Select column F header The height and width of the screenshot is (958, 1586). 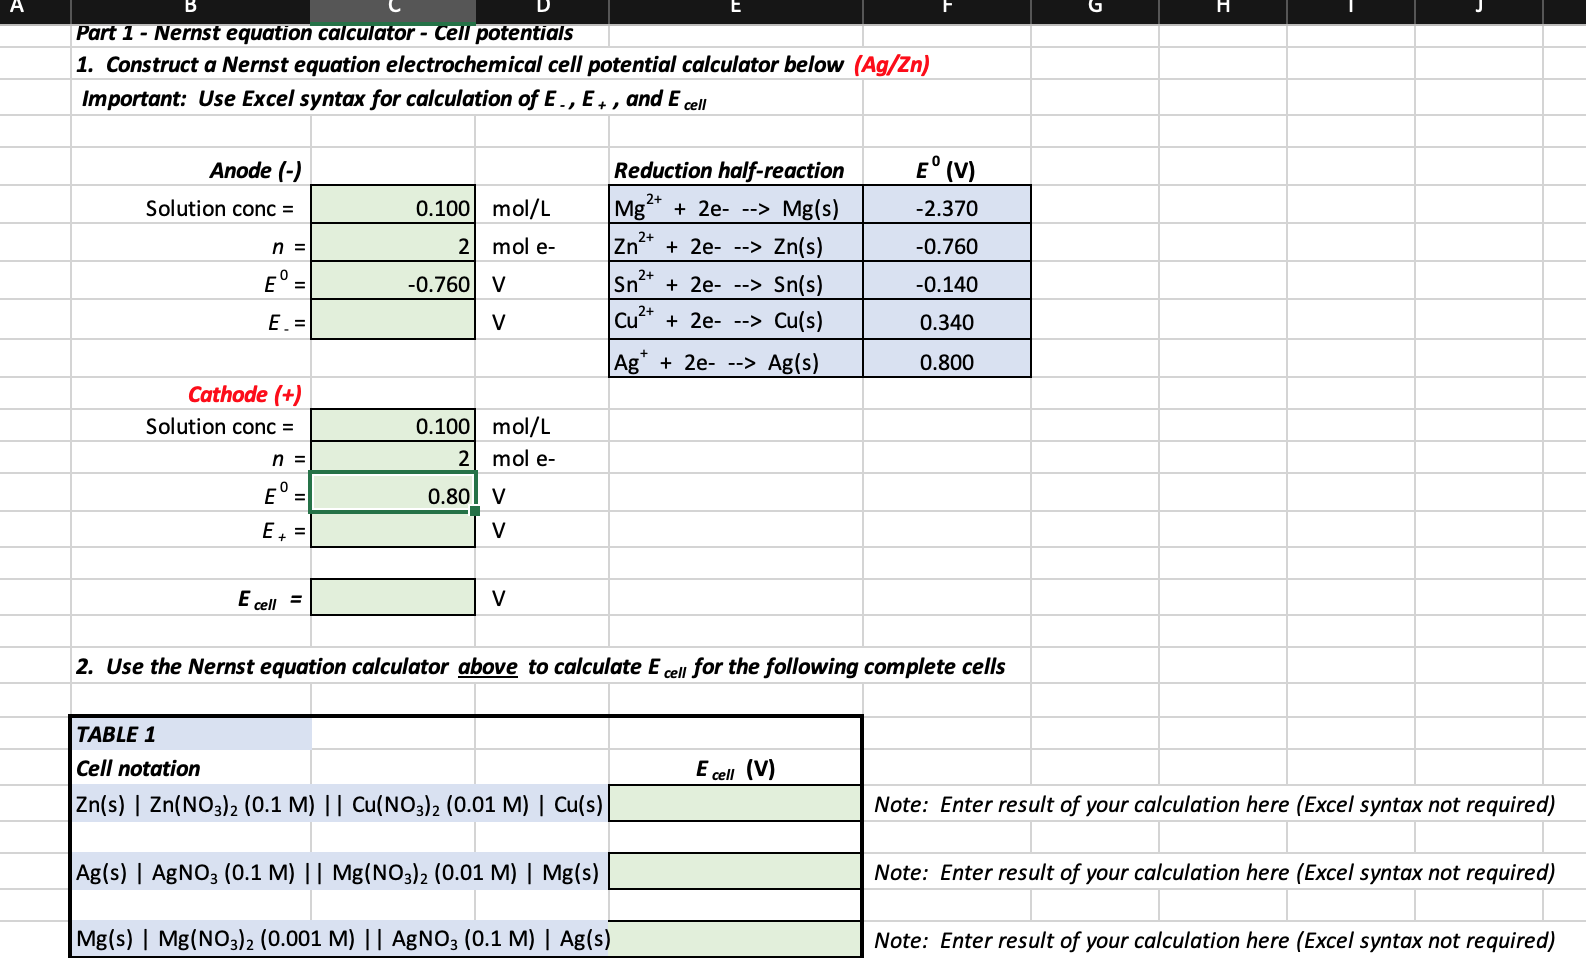click(947, 11)
